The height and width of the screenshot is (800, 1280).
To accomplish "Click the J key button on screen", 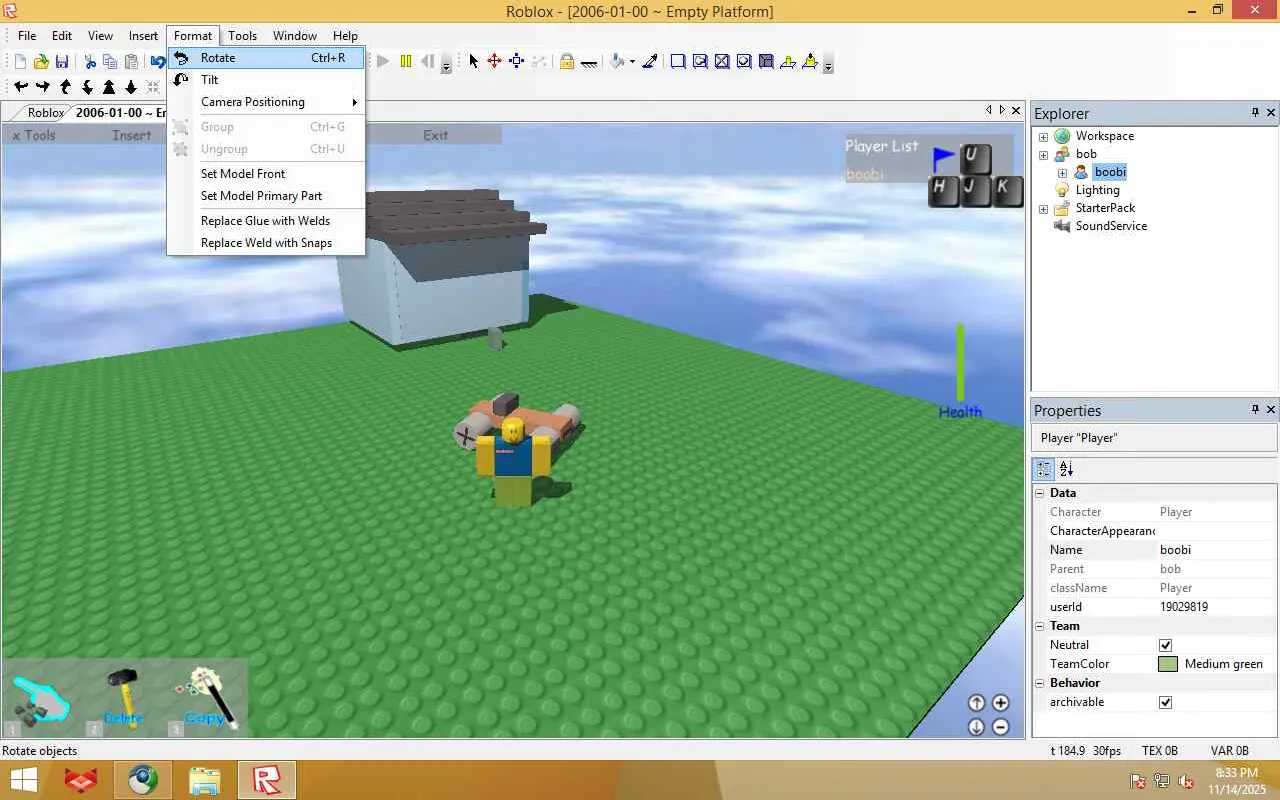I will [976, 191].
